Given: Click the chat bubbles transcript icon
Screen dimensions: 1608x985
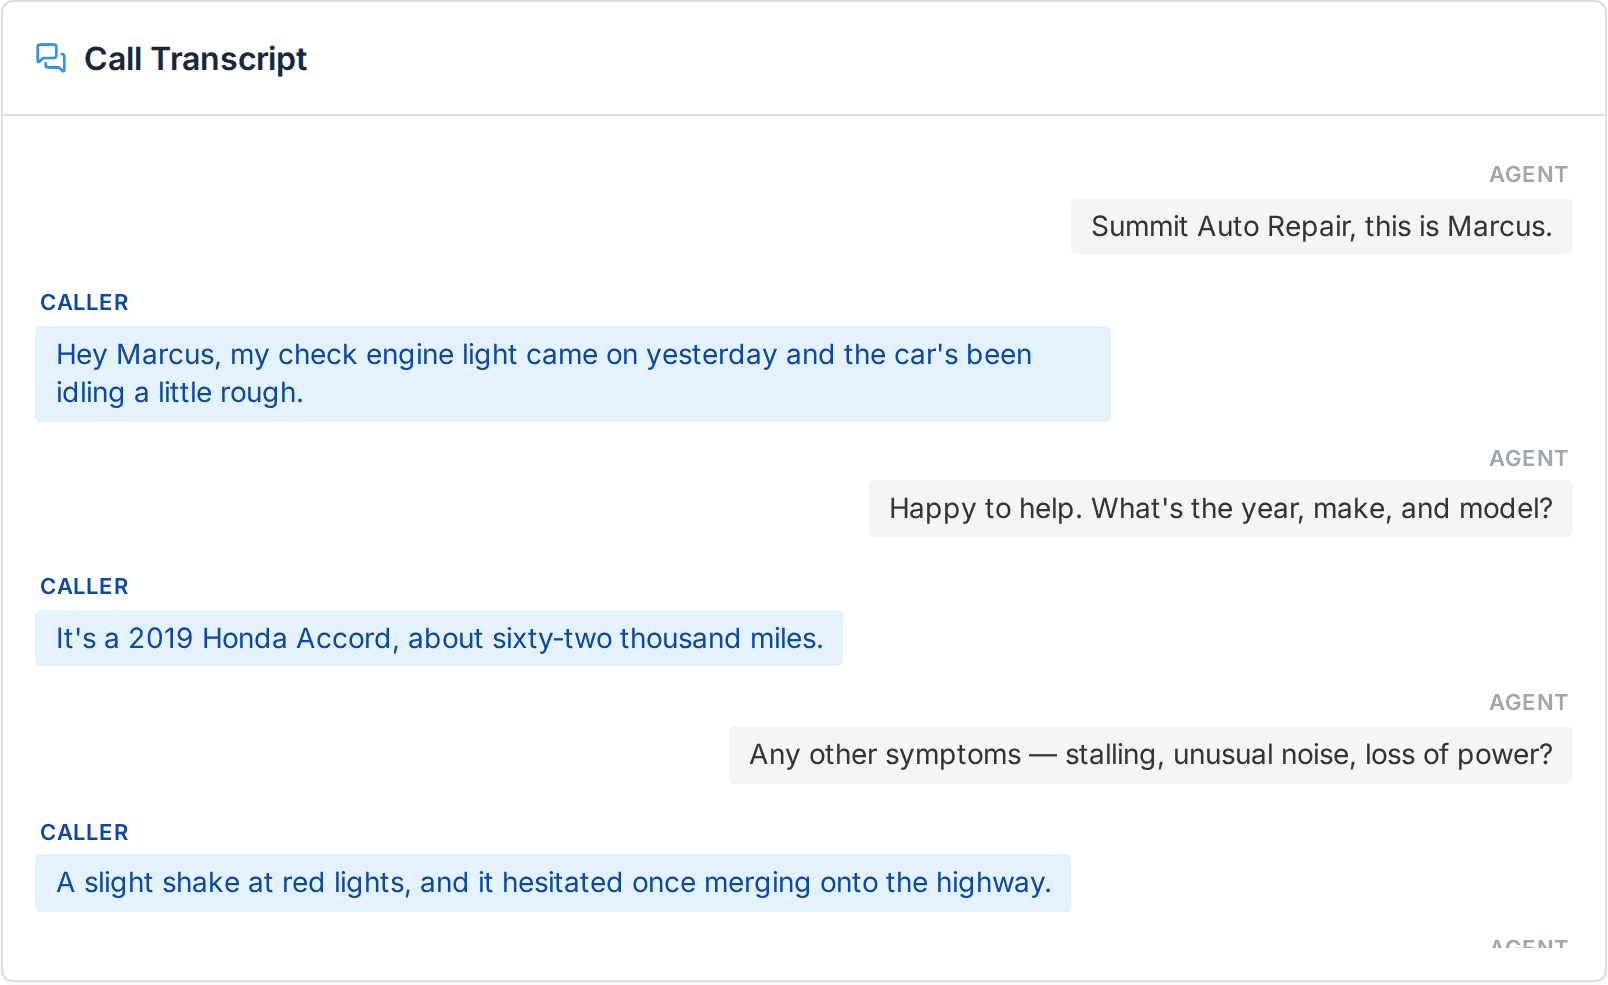Looking at the screenshot, I should pos(51,59).
